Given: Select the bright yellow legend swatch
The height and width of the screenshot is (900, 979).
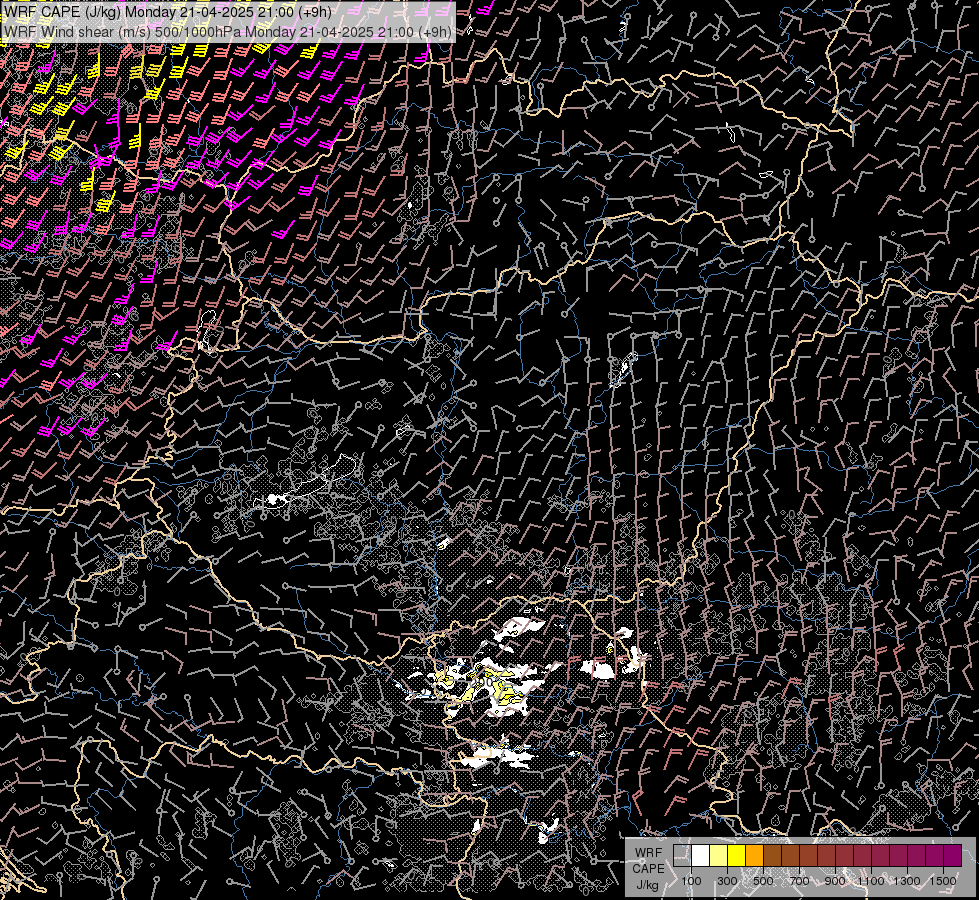Looking at the screenshot, I should (x=737, y=856).
